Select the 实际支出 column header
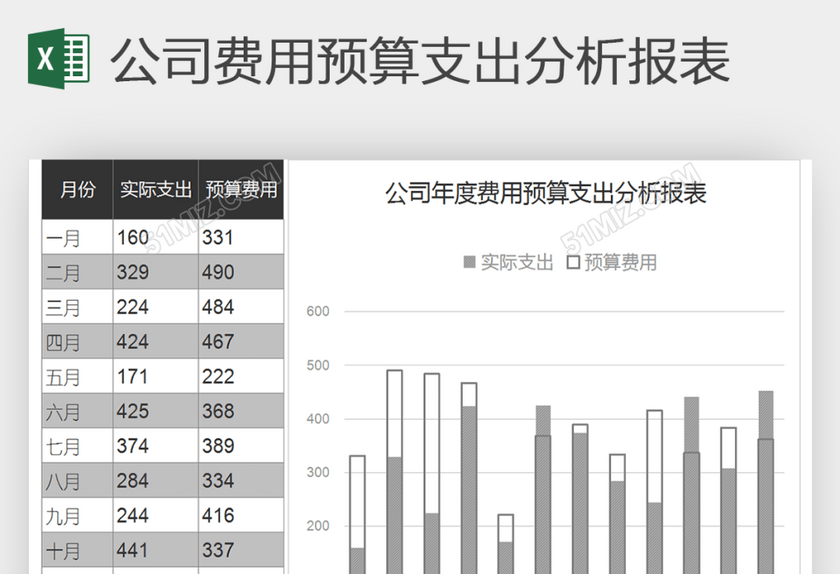This screenshot has width=840, height=574. [156, 190]
